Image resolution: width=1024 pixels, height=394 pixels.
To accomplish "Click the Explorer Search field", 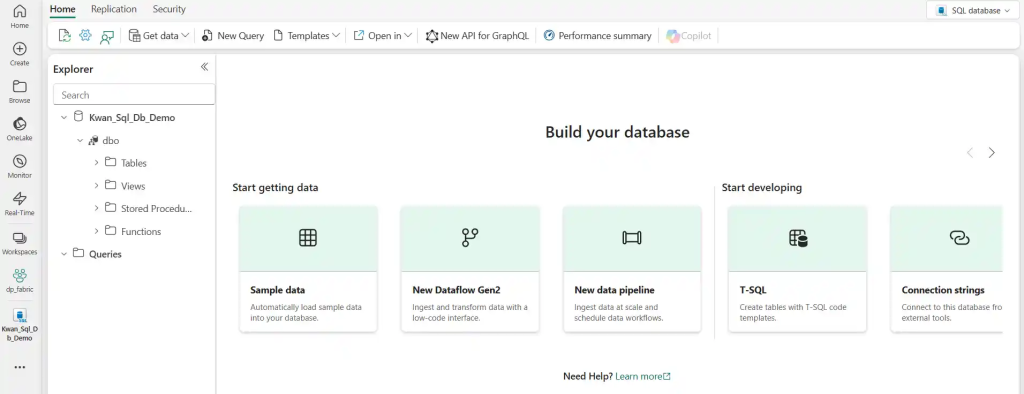I will pyautogui.click(x=134, y=95).
